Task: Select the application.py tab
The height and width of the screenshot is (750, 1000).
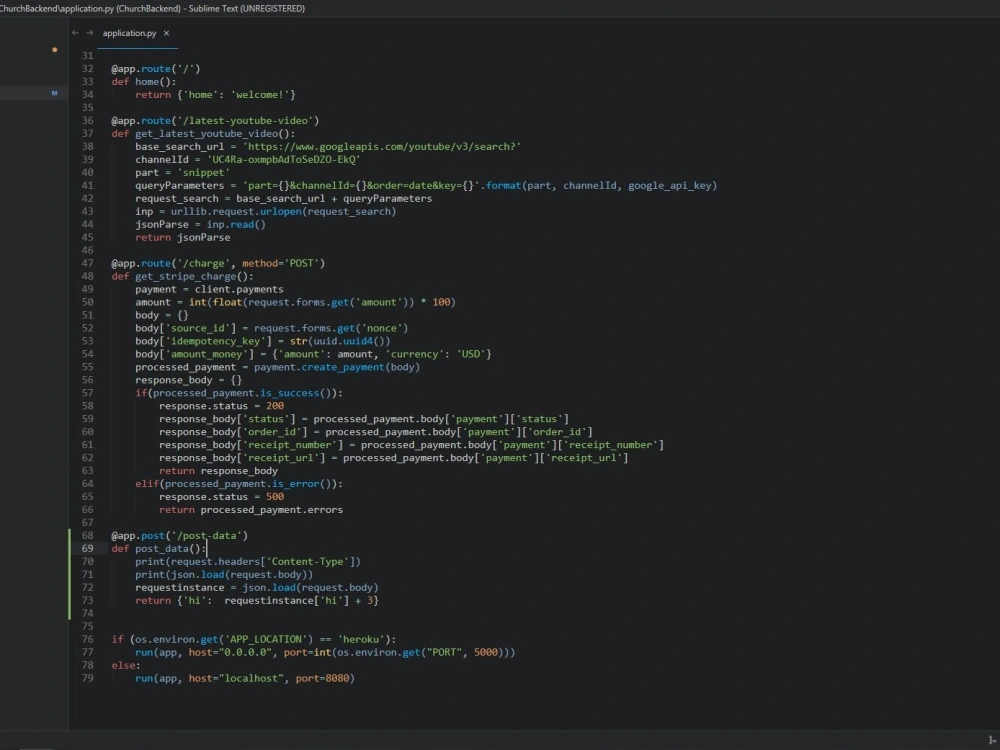Action: click(129, 33)
